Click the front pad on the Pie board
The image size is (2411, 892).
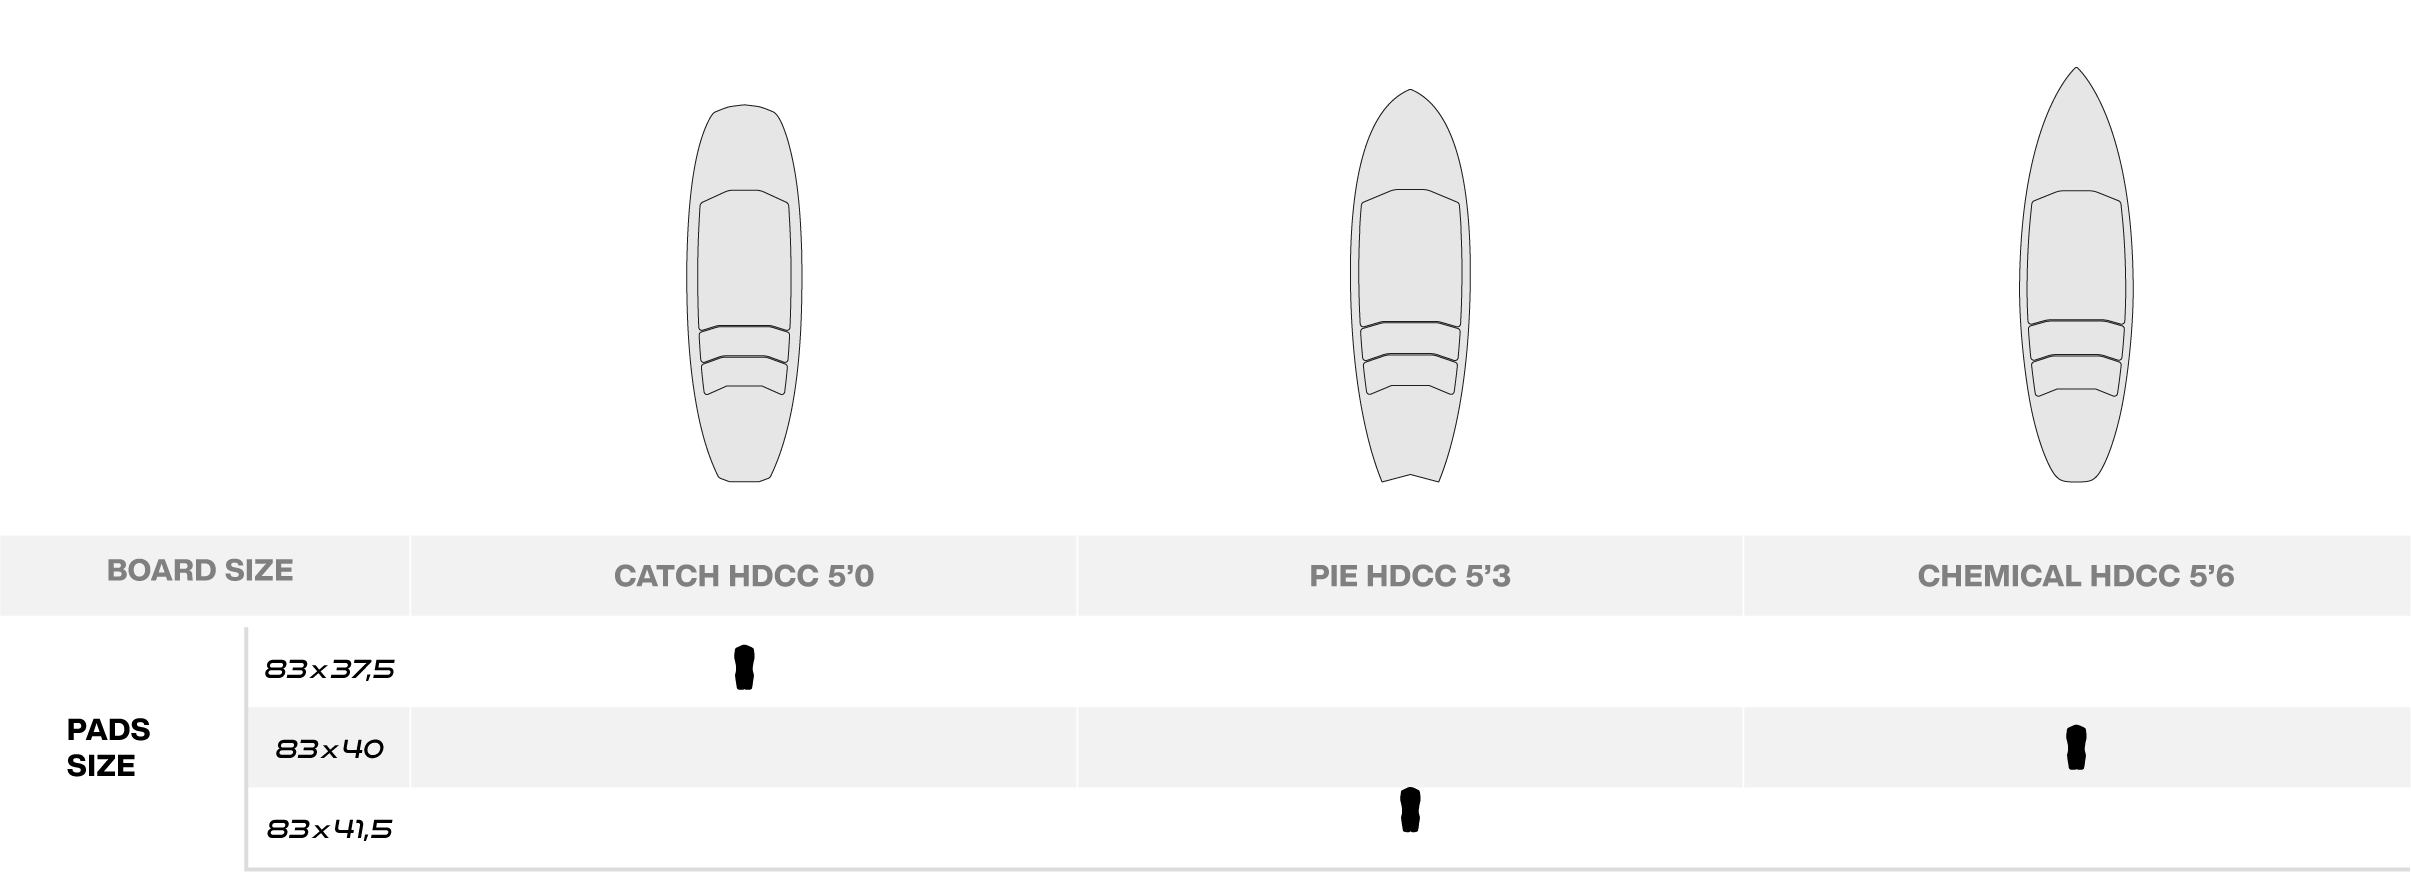pyautogui.click(x=1410, y=258)
